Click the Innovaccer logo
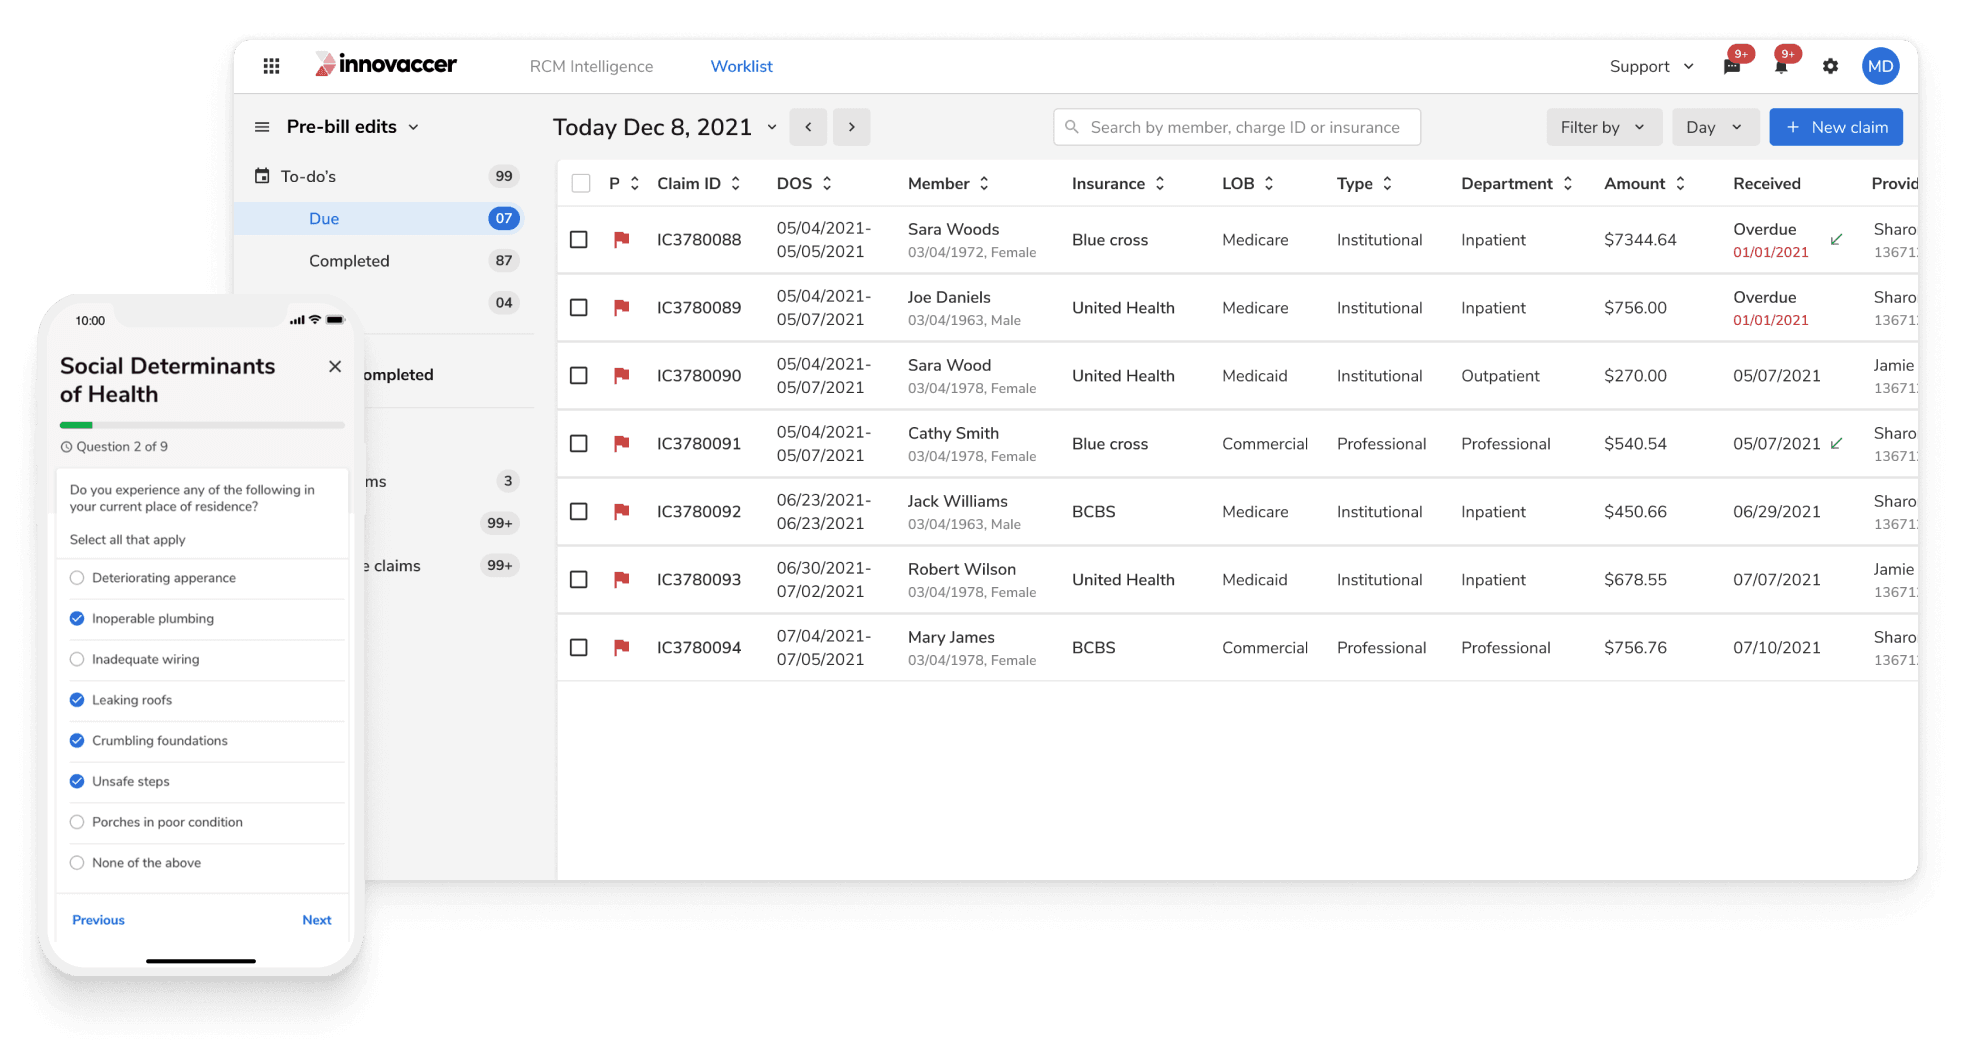This screenshot has height=1057, width=1982. click(x=386, y=65)
